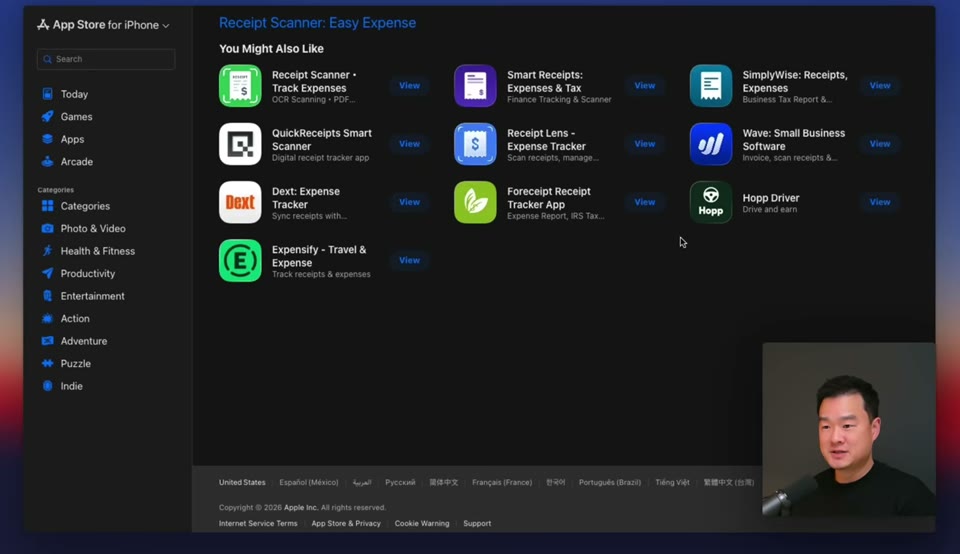Open the Receipt Scanner: Easy Expense title link
This screenshot has width=960, height=554.
317,23
